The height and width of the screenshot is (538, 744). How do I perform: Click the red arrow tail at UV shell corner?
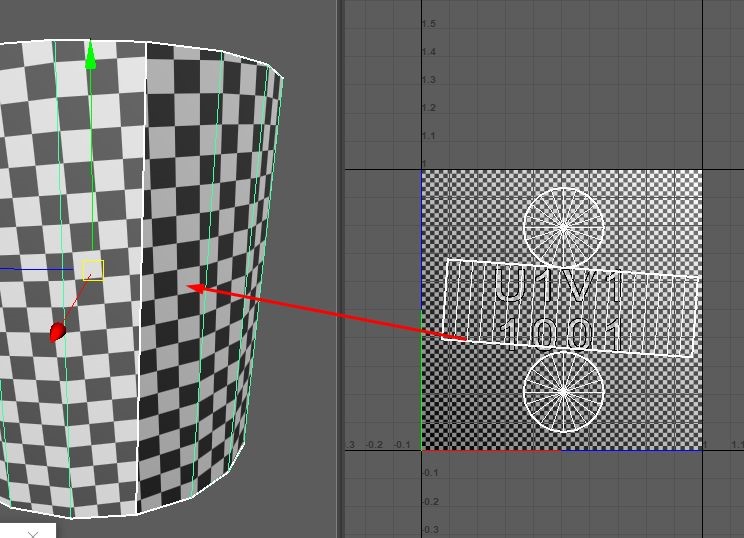pos(453,337)
